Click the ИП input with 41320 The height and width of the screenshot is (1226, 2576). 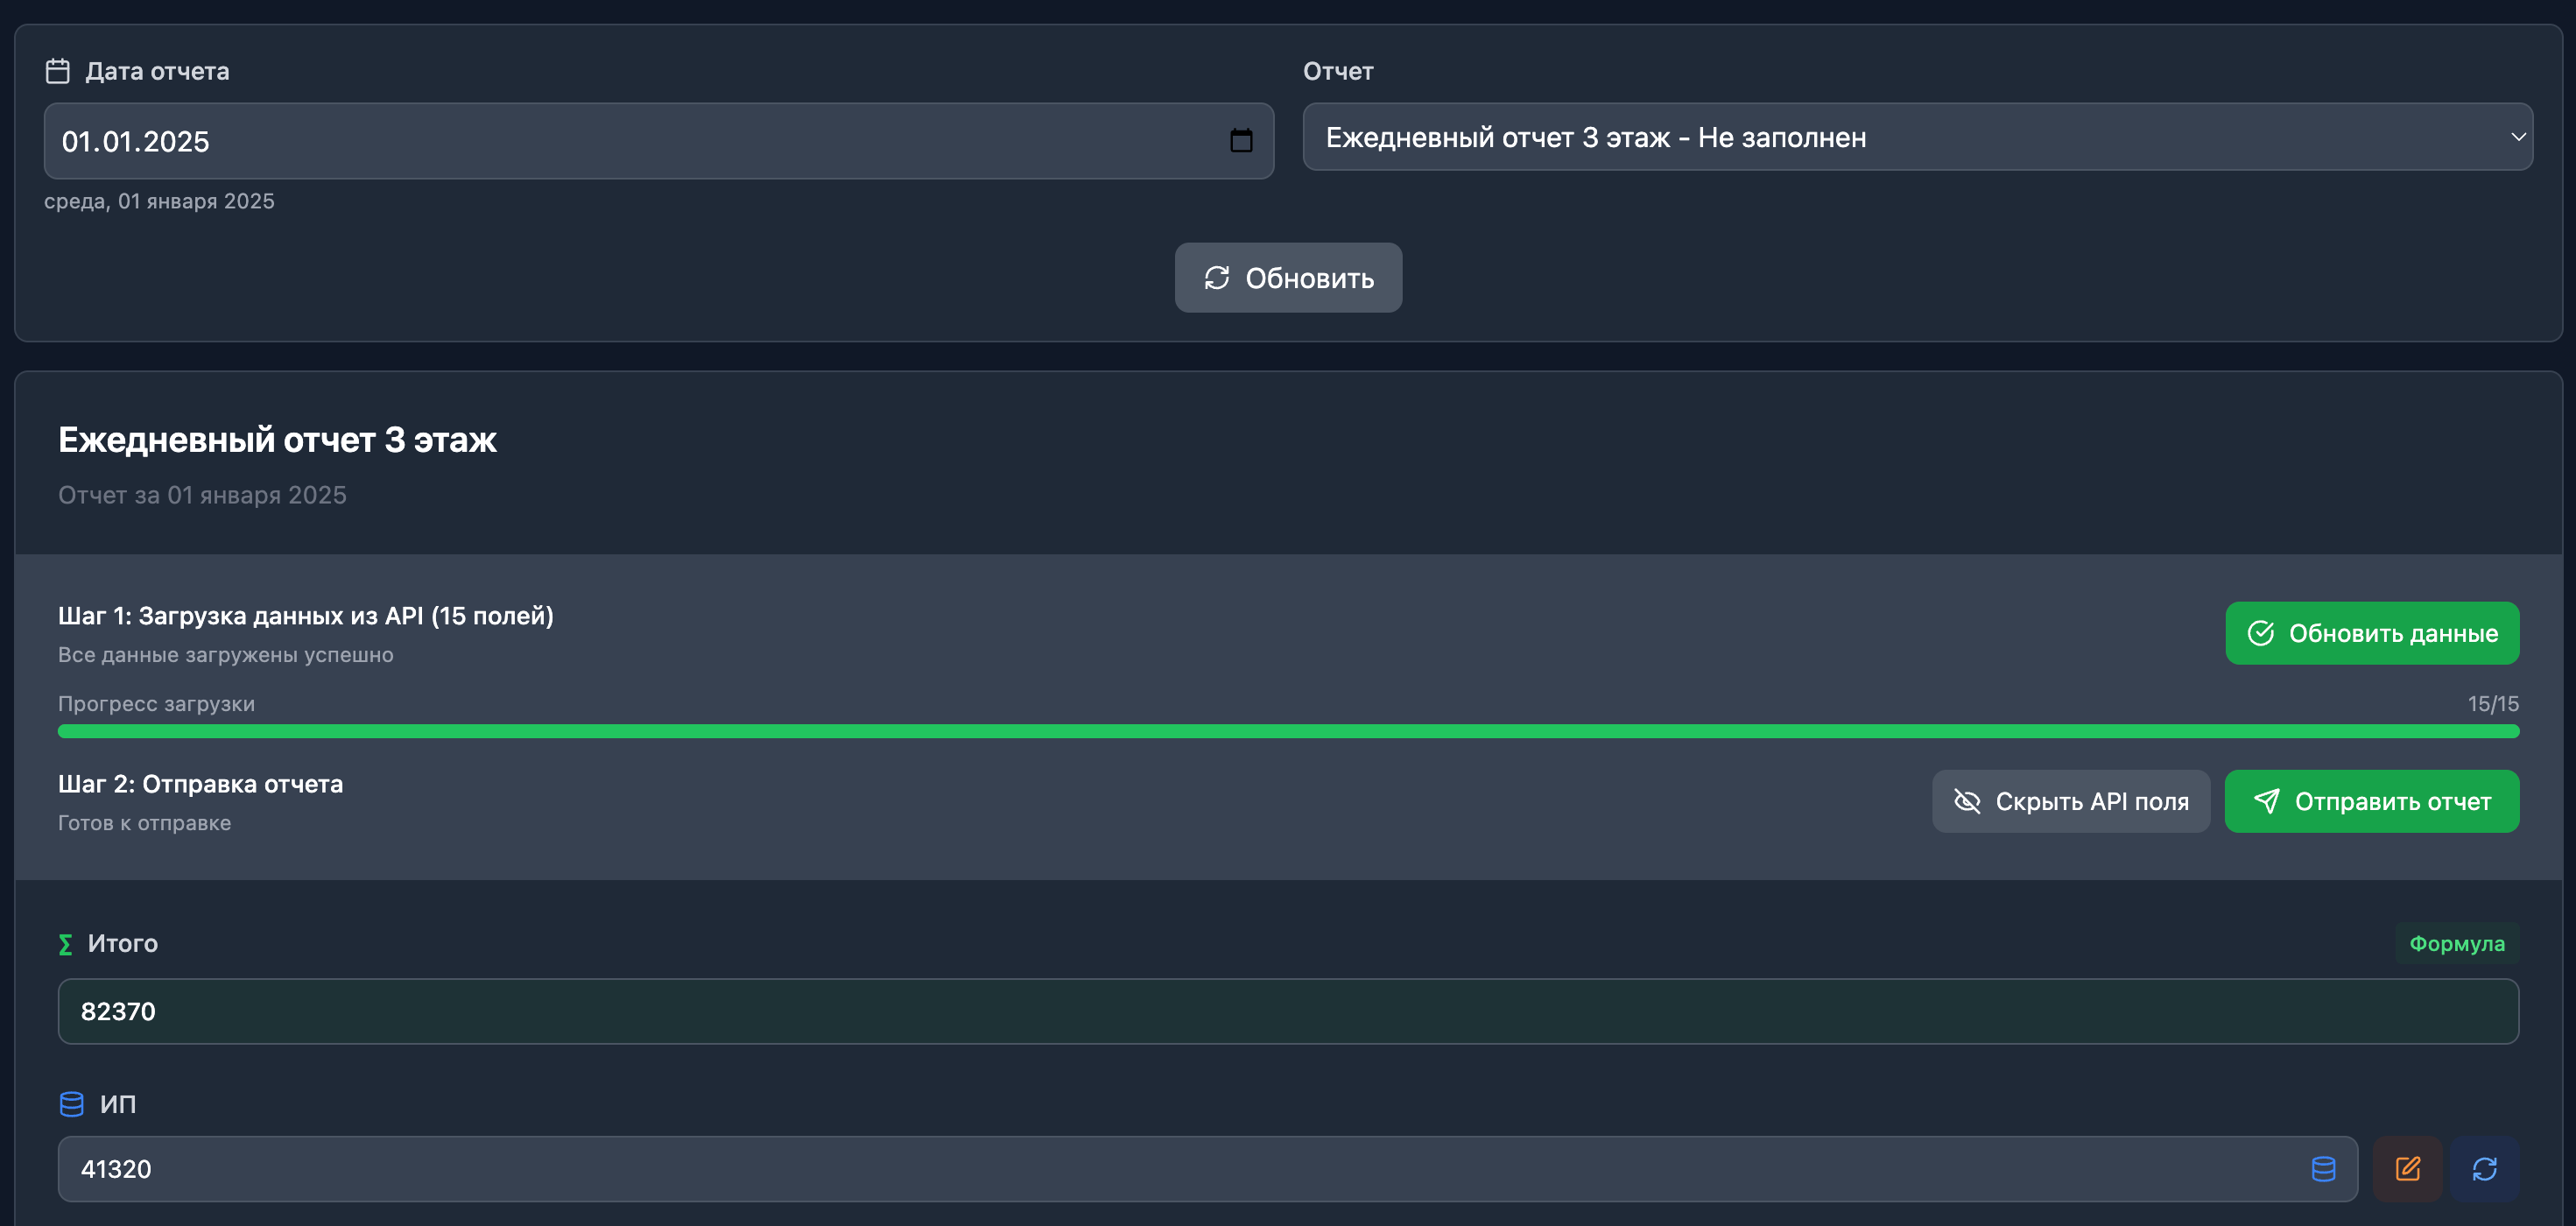point(1180,1168)
